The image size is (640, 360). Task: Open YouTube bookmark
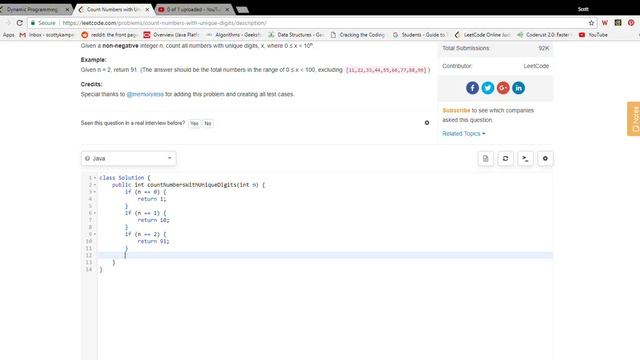click(x=593, y=35)
